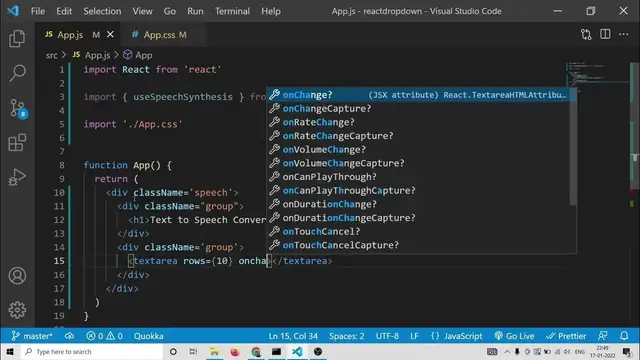The height and width of the screenshot is (360, 640).
Task: Open the errors and warnings problems indicator
Action: click(104, 336)
